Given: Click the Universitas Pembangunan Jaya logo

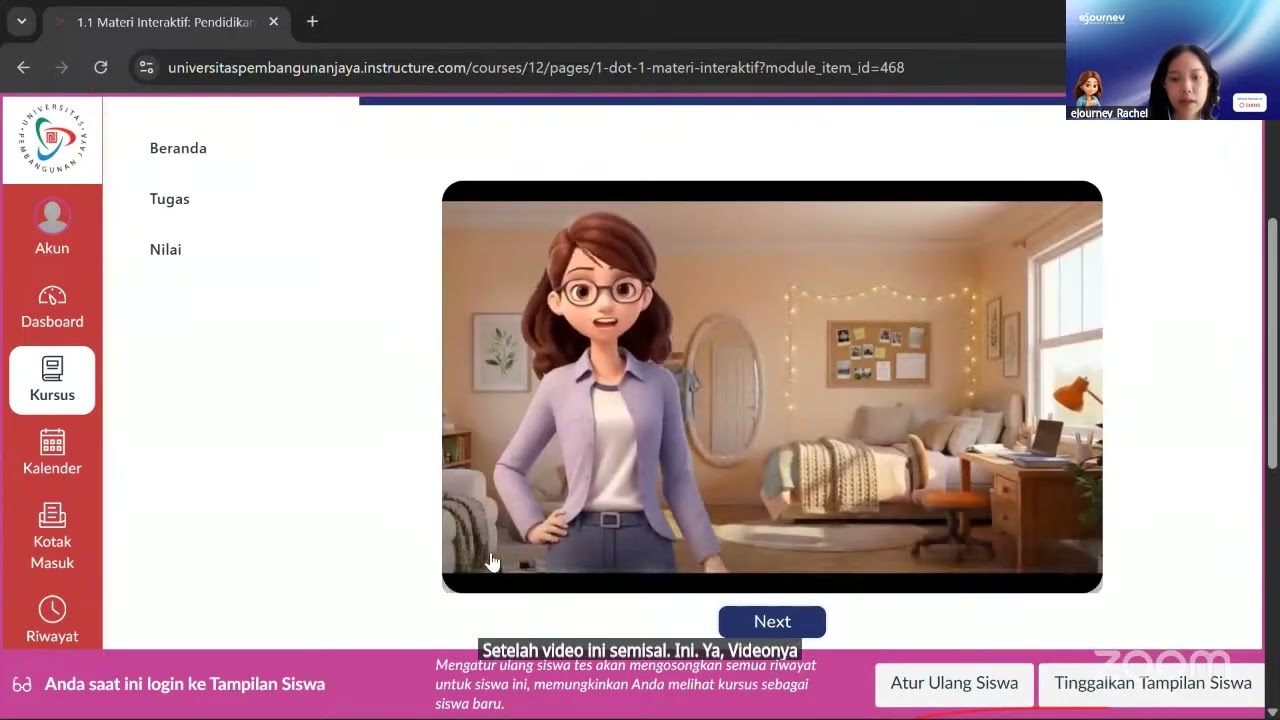Looking at the screenshot, I should click(52, 140).
